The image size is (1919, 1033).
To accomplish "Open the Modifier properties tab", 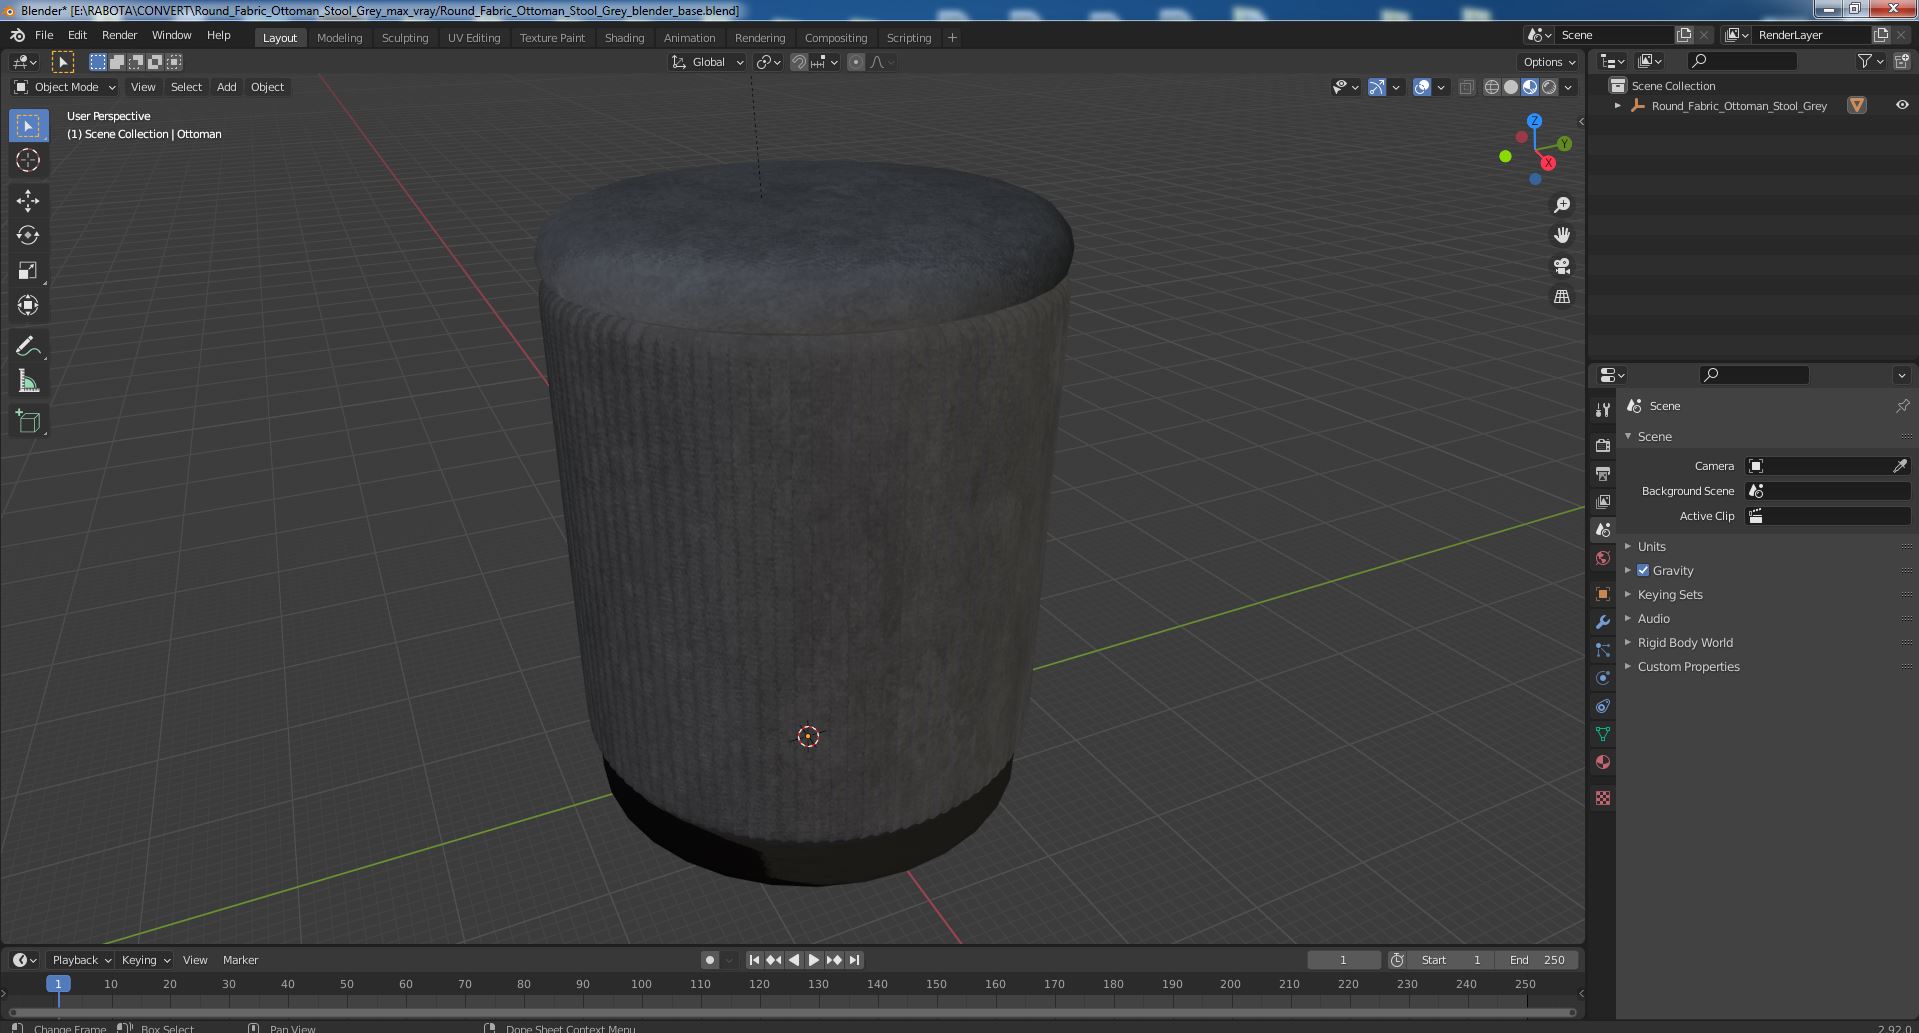I will [x=1603, y=621].
